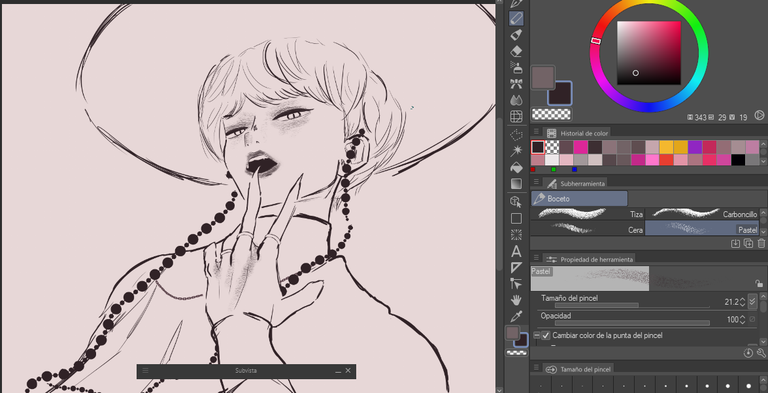Open brush size dynamics settings button

(x=753, y=301)
